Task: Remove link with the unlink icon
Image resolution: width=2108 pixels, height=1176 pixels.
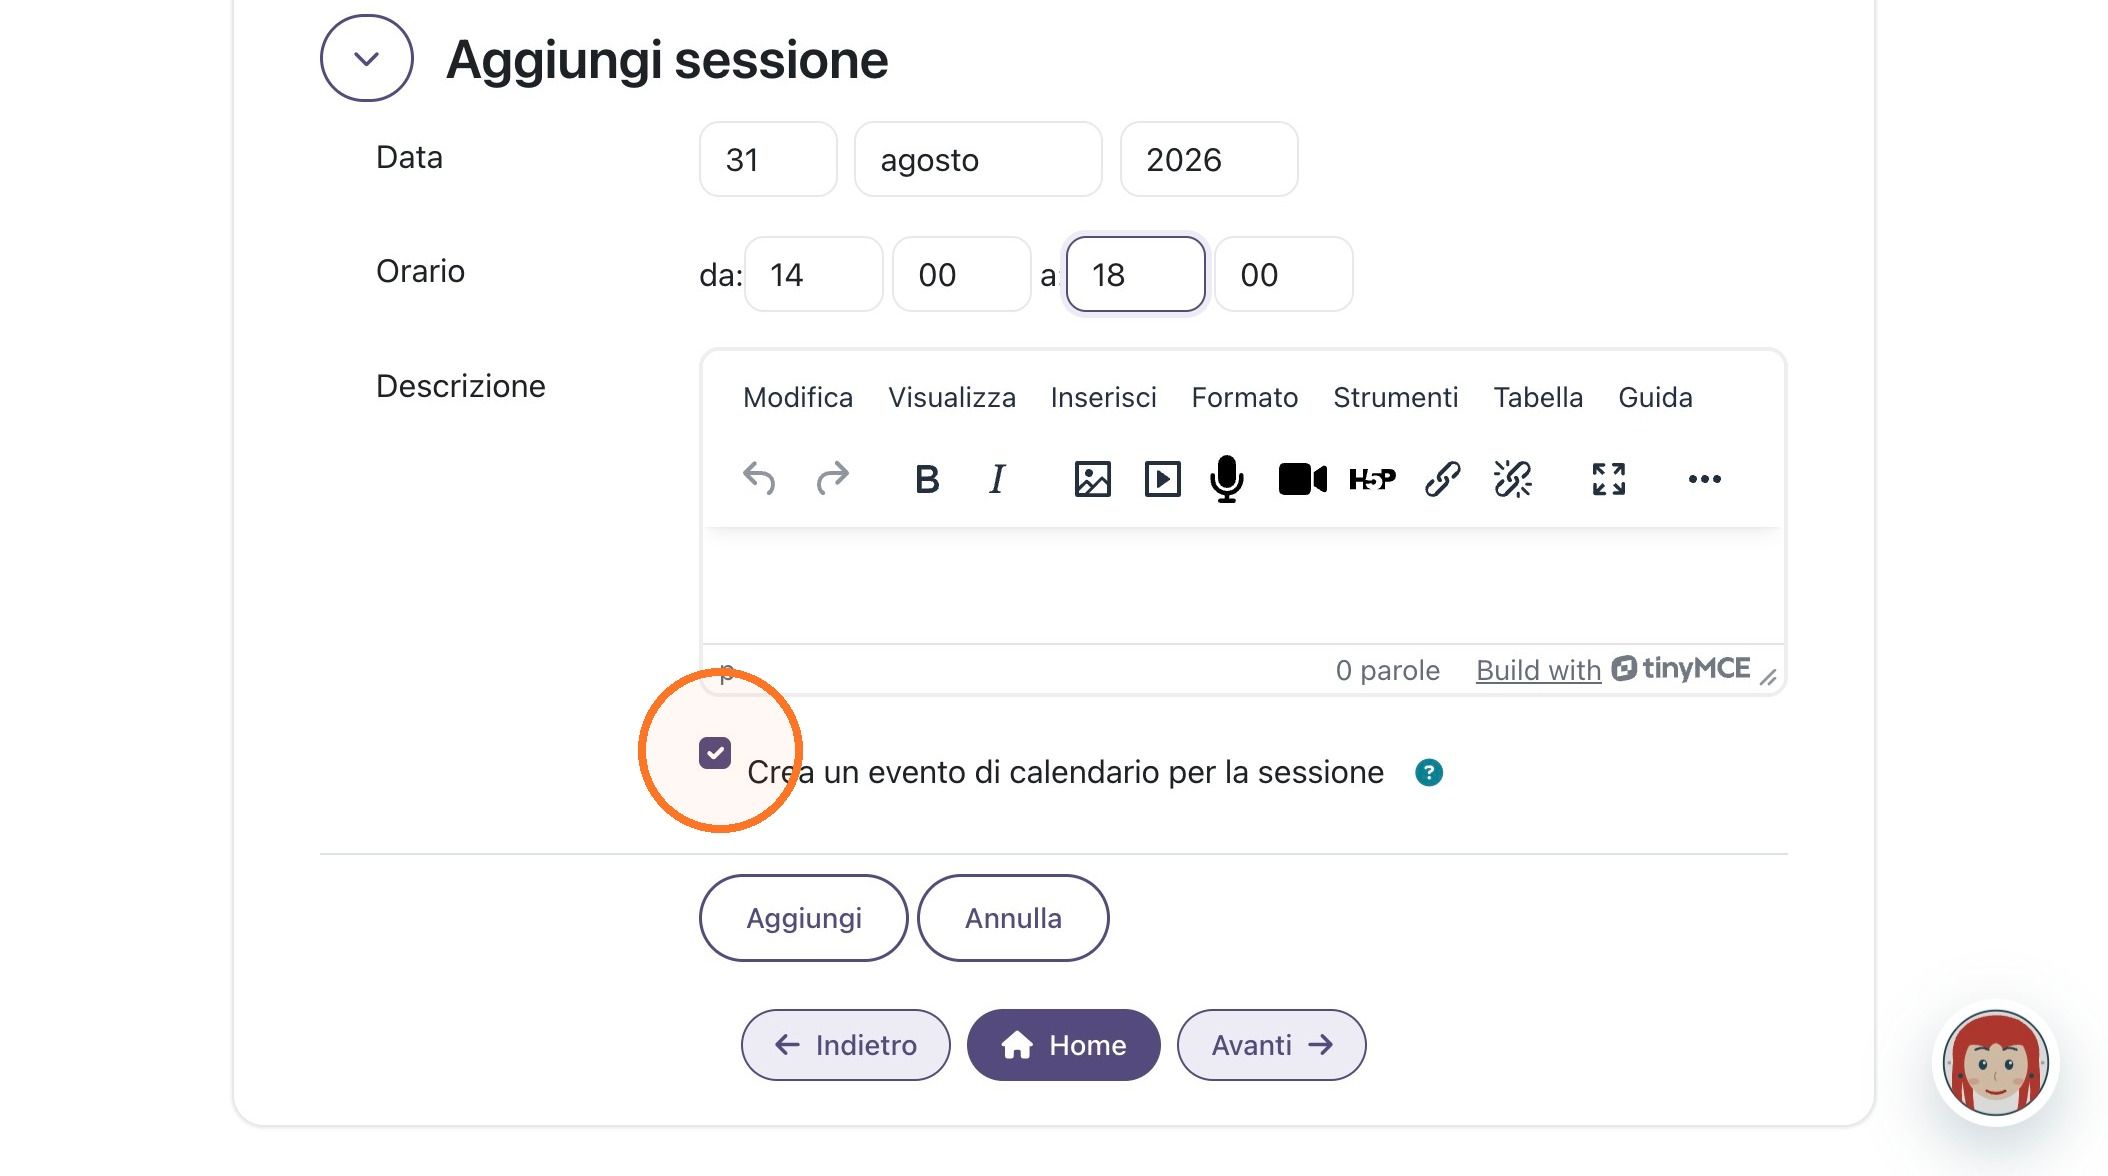Action: click(x=1512, y=479)
